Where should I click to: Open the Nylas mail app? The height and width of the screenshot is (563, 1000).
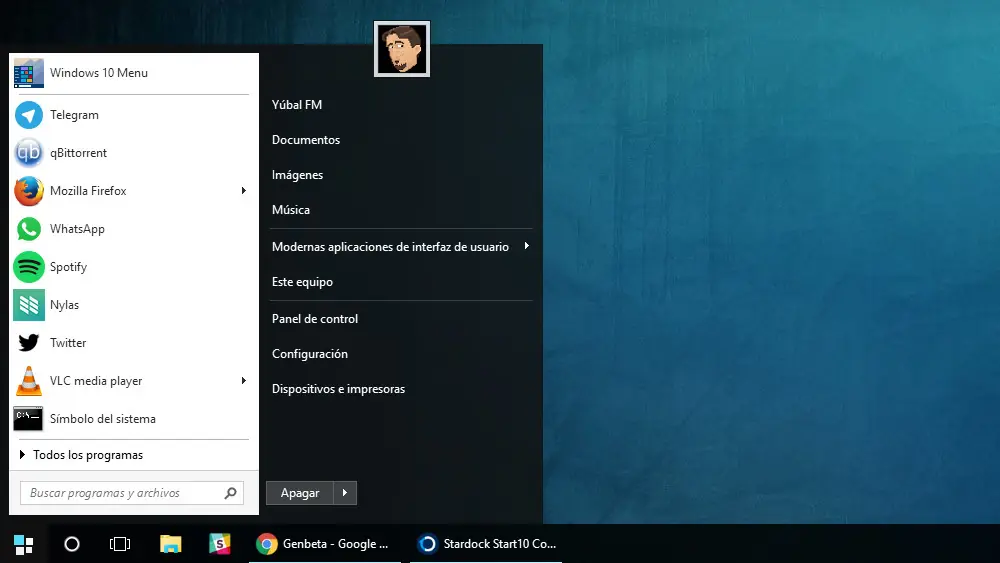point(134,305)
